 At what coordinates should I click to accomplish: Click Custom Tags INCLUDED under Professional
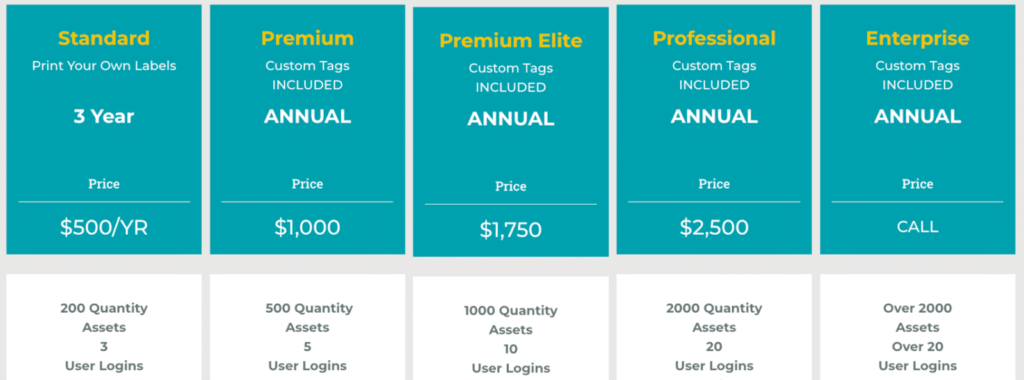(714, 75)
